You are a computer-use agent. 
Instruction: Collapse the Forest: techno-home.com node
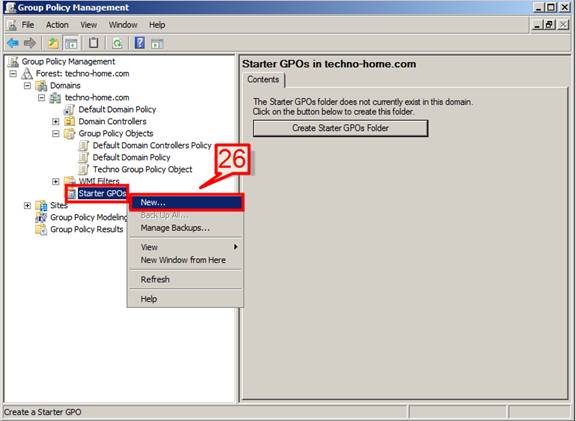pyautogui.click(x=13, y=73)
